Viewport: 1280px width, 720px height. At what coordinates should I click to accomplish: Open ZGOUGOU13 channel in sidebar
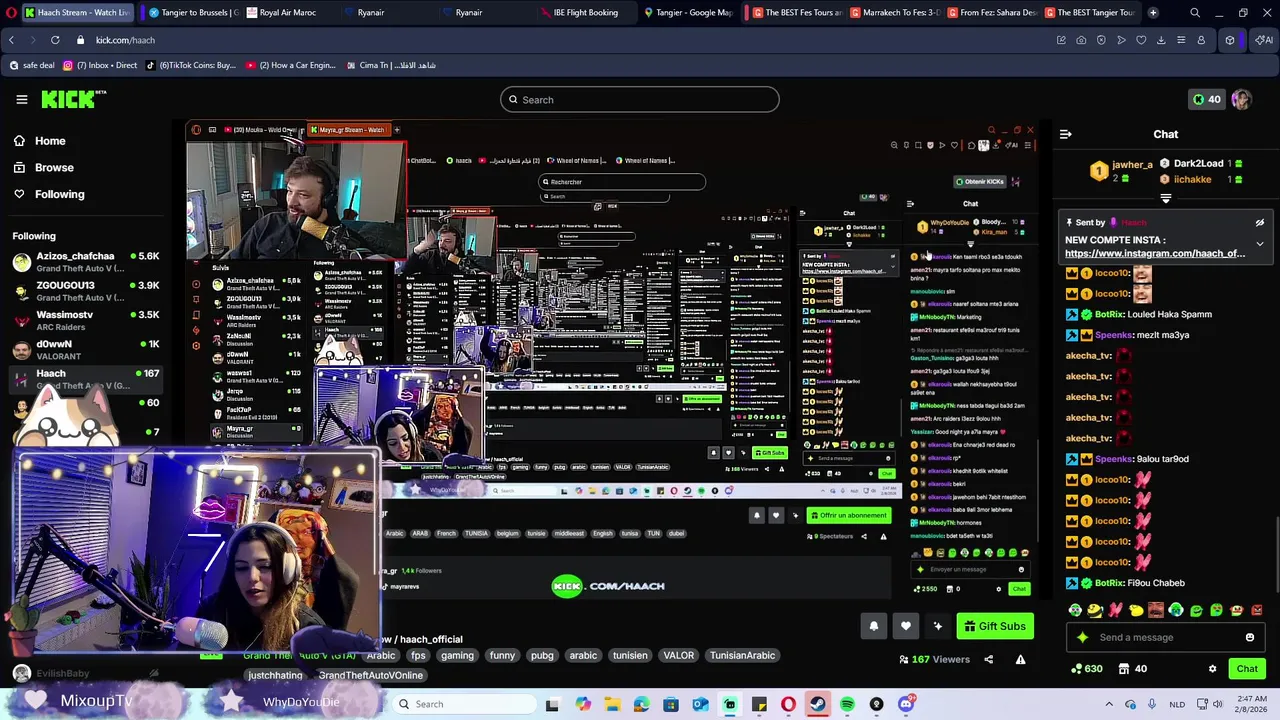(85, 291)
